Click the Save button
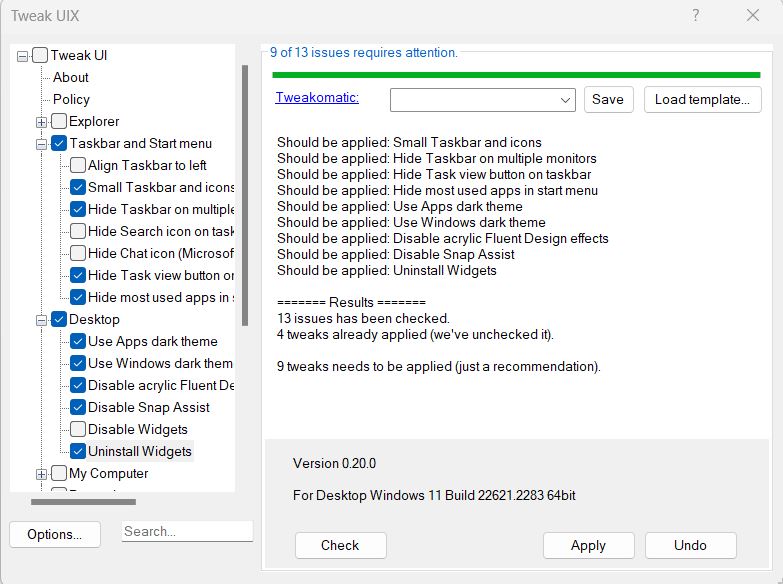 coord(608,99)
